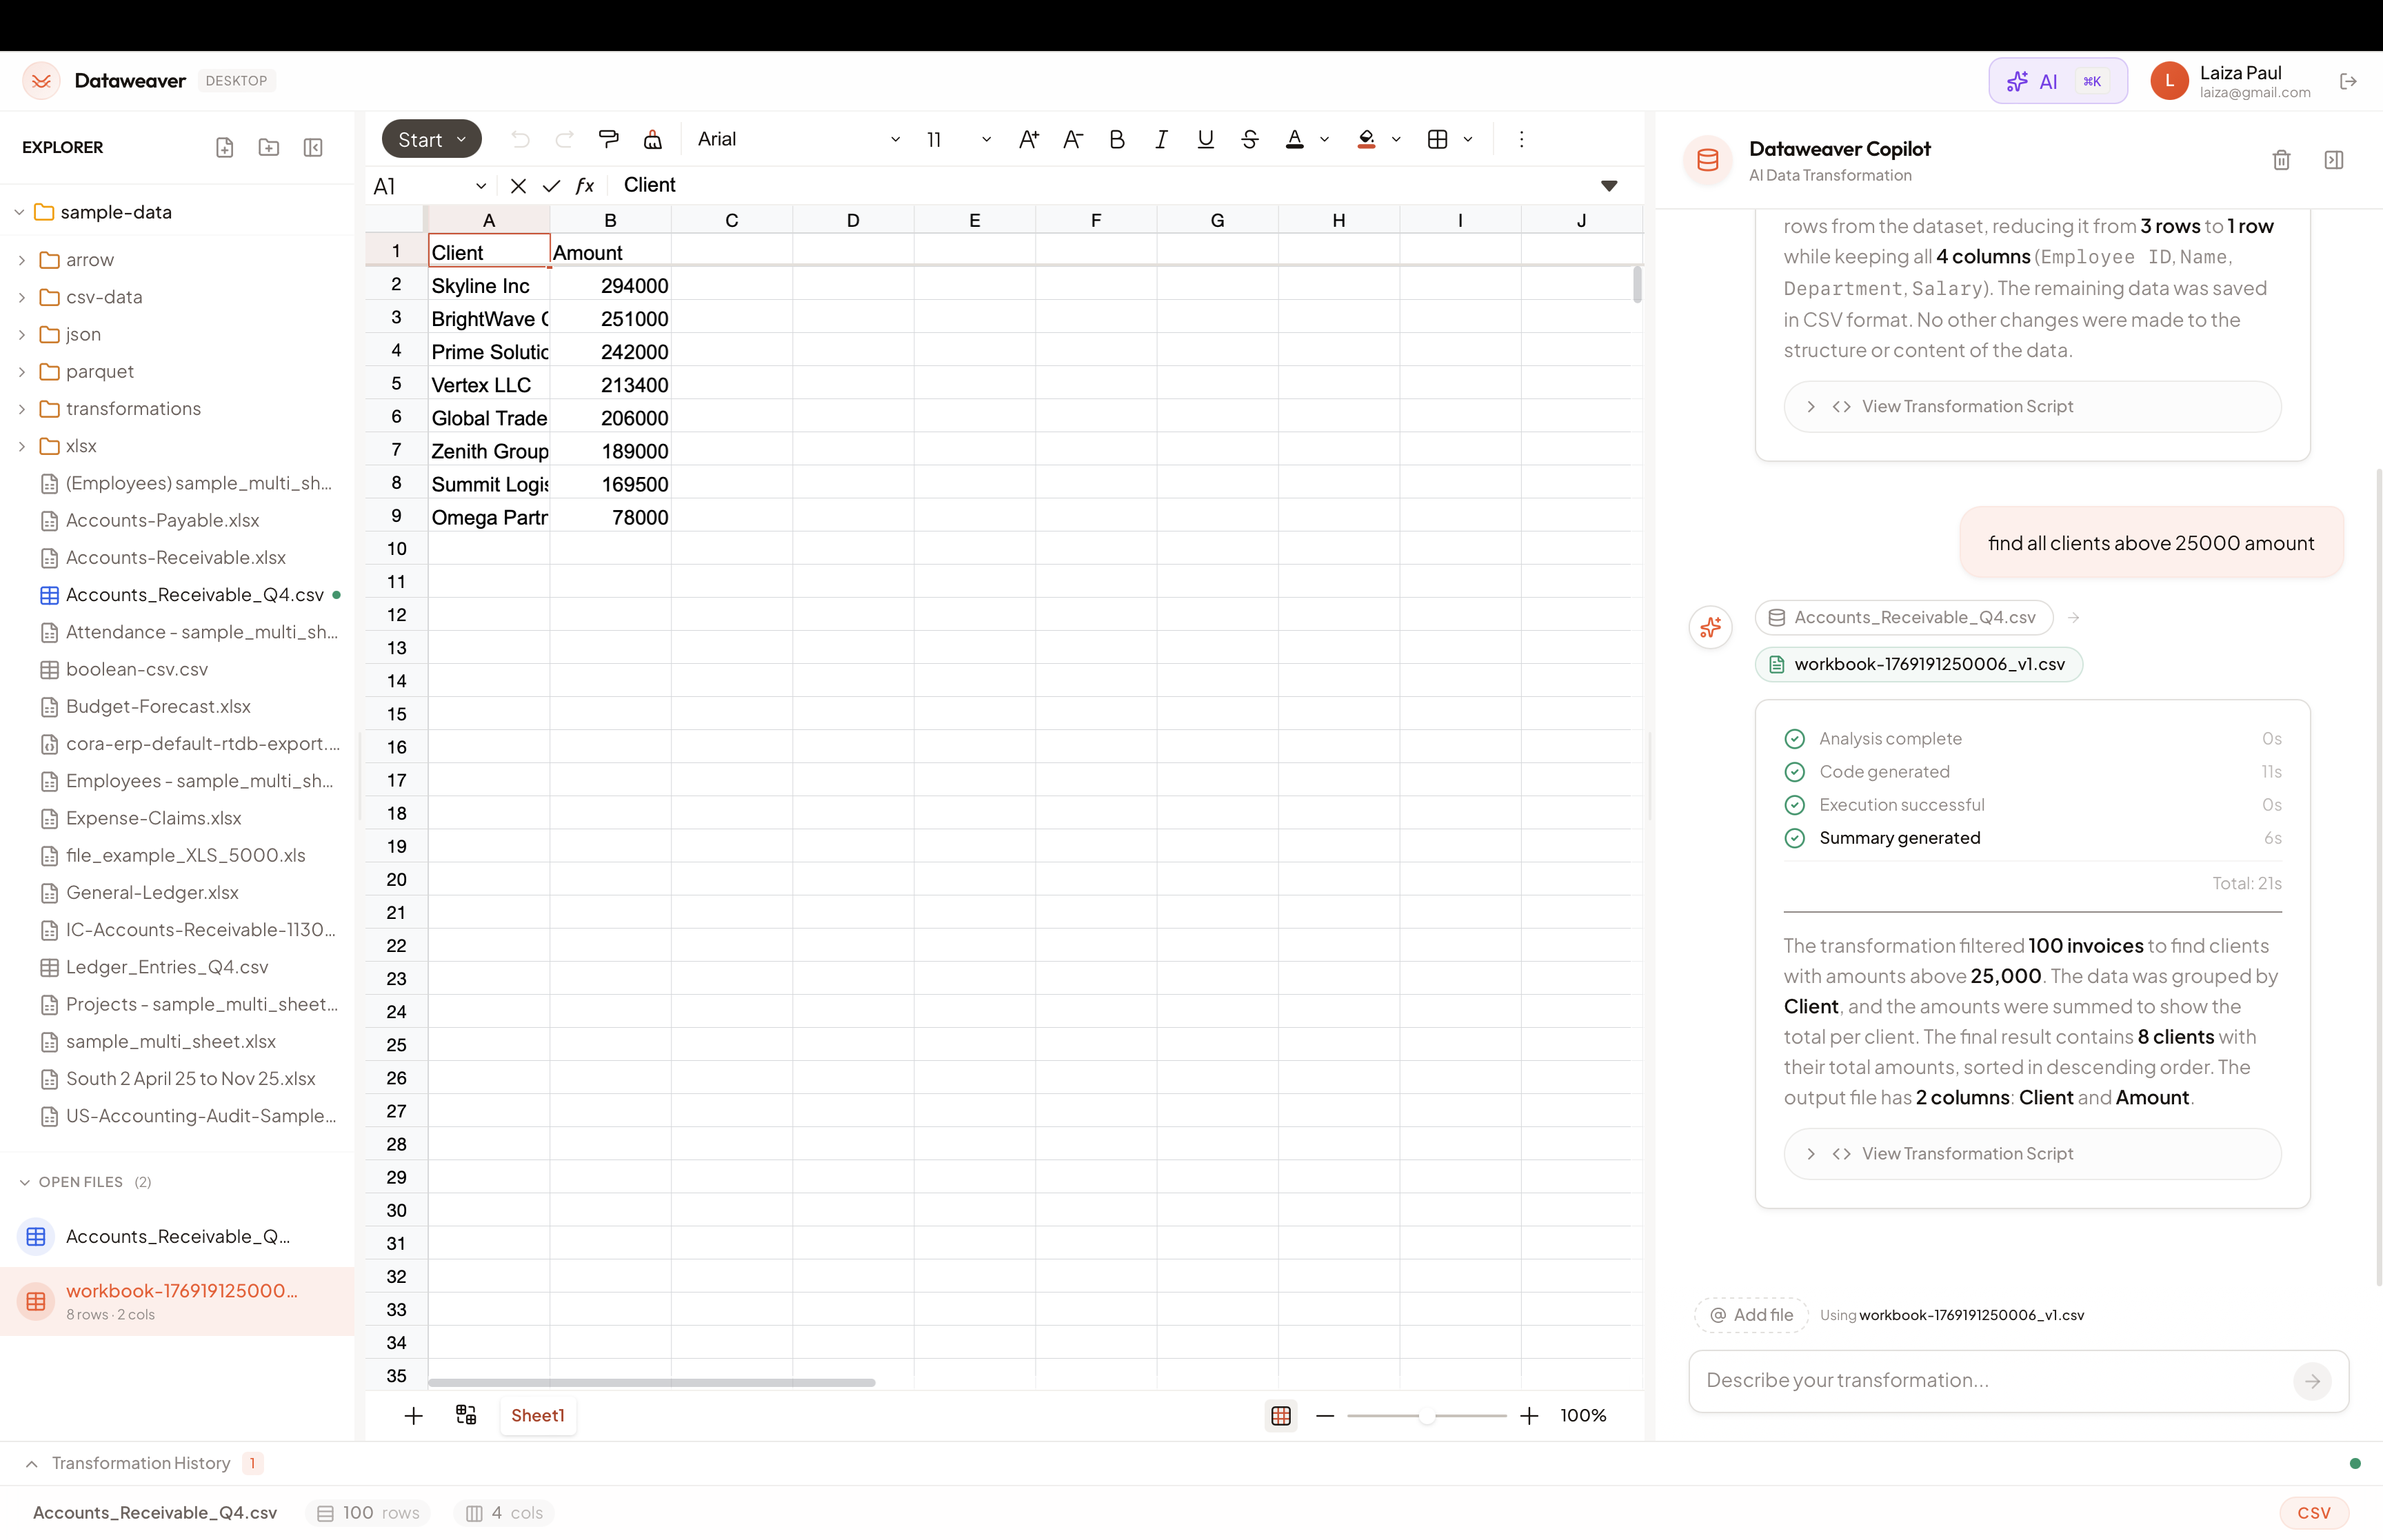Viewport: 2383px width, 1540px height.
Task: Open the Start ribbon menu
Action: coord(431,139)
